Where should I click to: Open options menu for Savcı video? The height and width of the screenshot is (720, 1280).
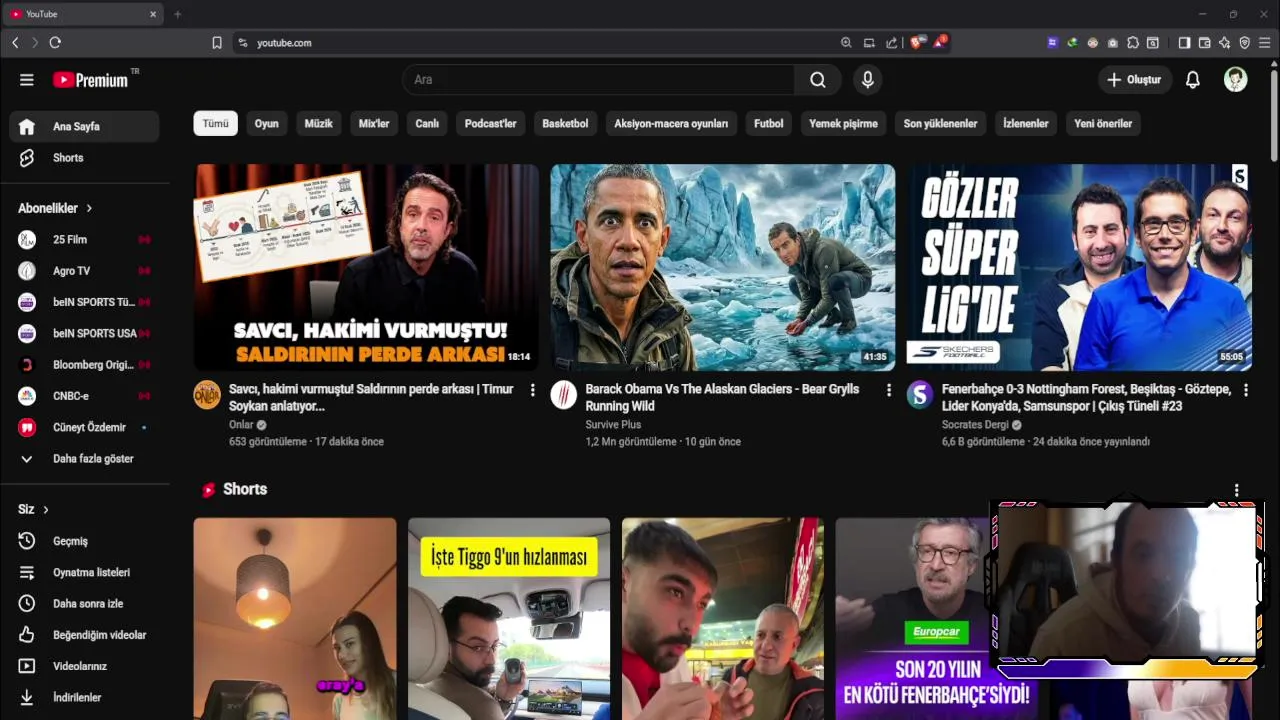532,390
